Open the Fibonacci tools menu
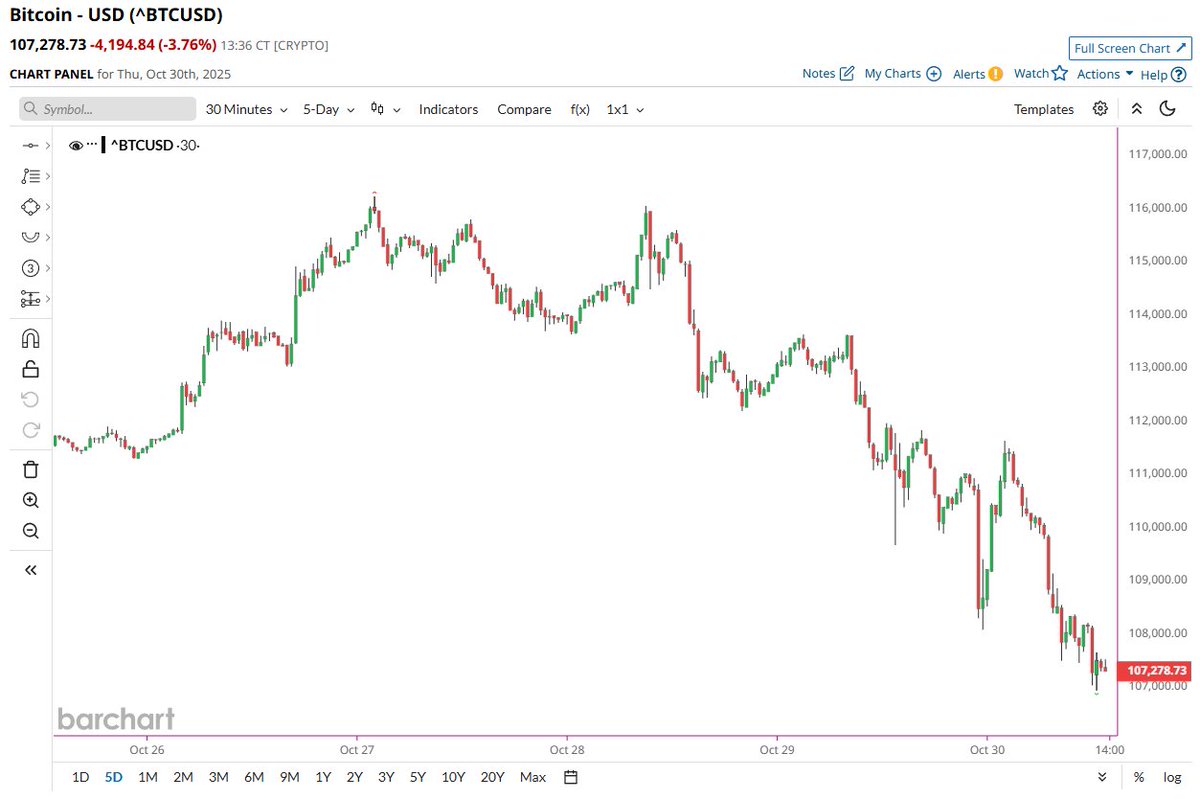Image resolution: width=1200 pixels, height=799 pixels. [30, 175]
